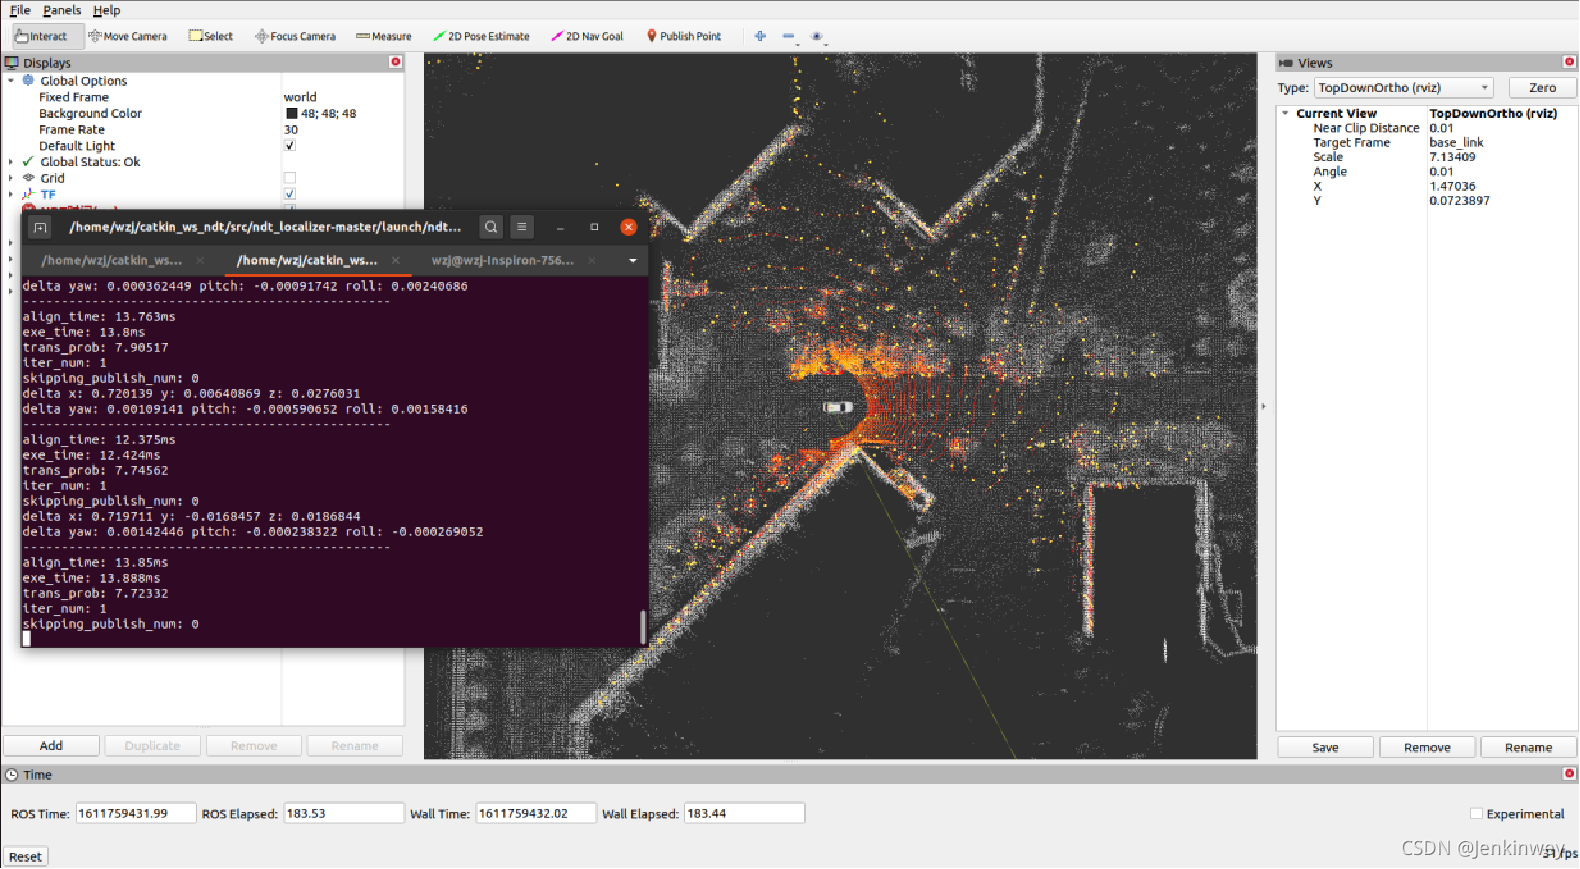Click the Displays panel monitor icon
The width and height of the screenshot is (1580, 869).
[x=12, y=62]
